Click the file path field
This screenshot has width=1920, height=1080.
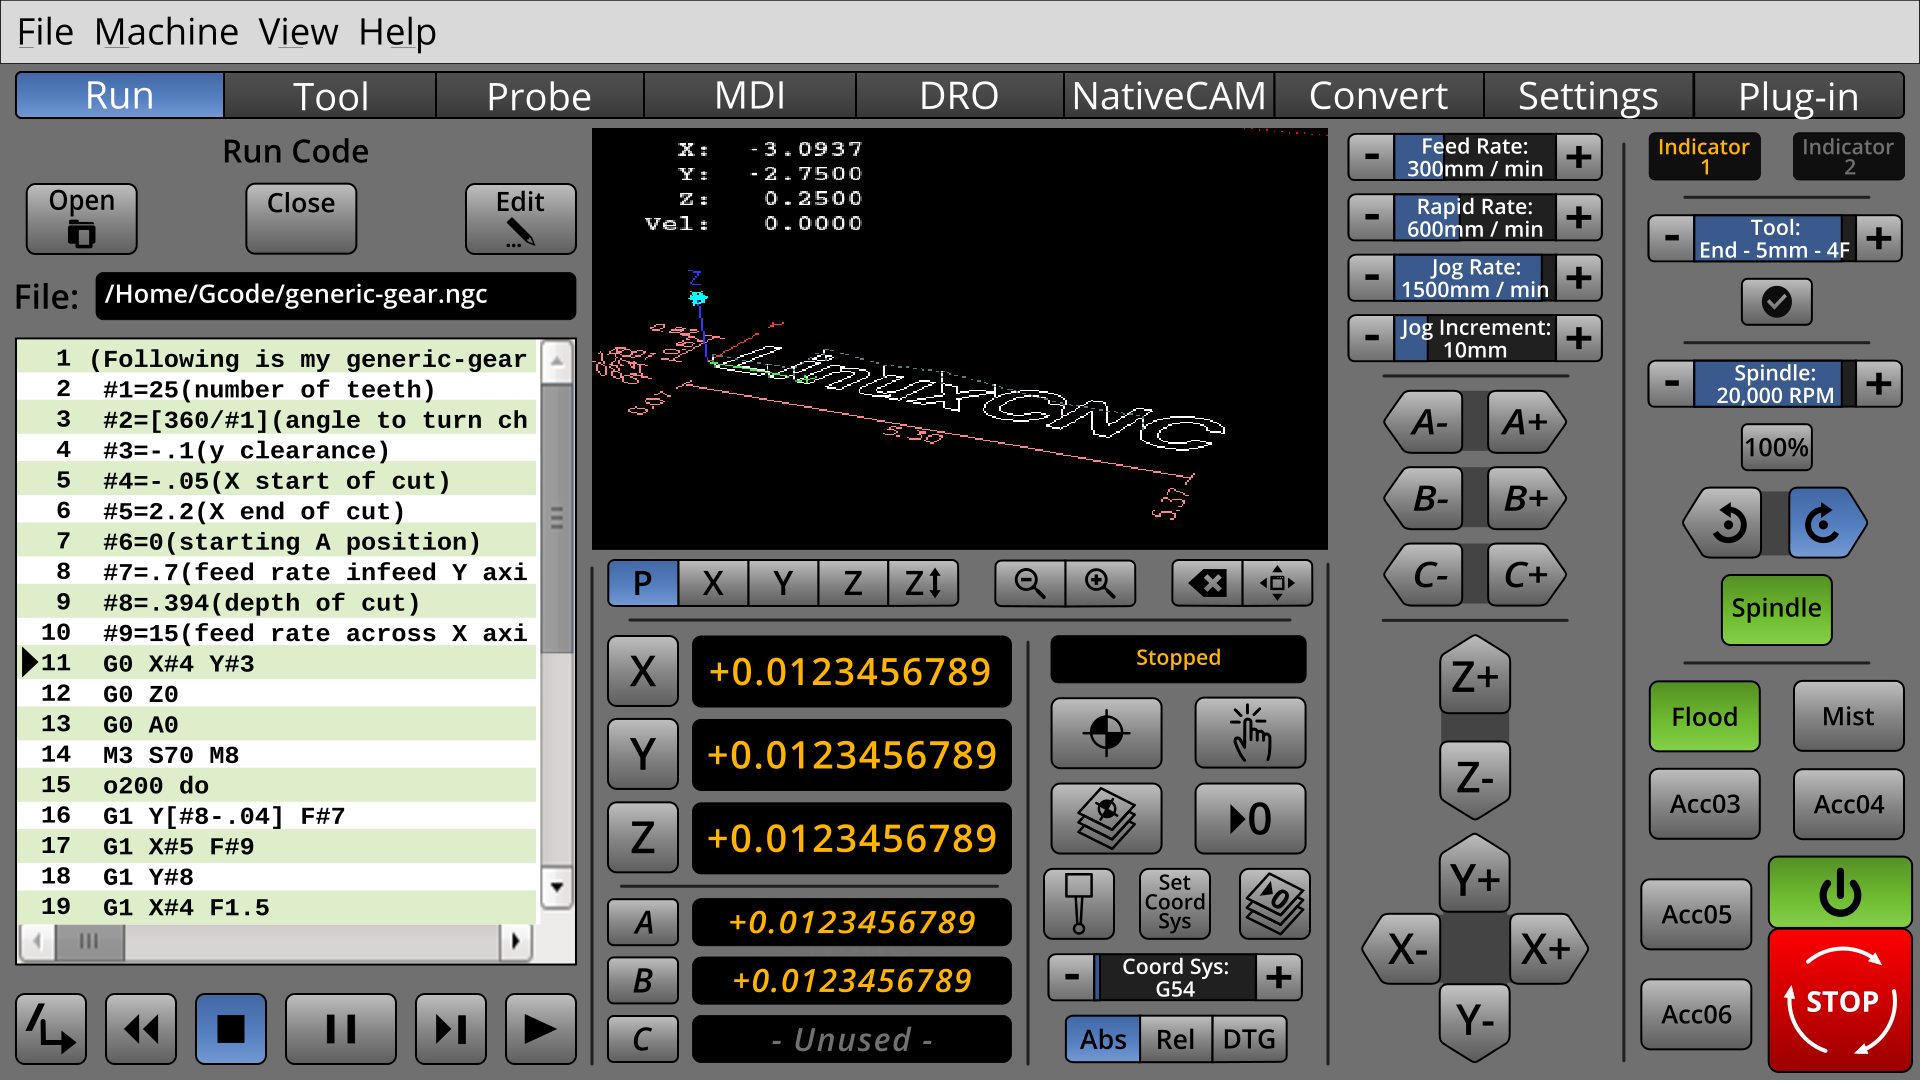click(x=336, y=295)
